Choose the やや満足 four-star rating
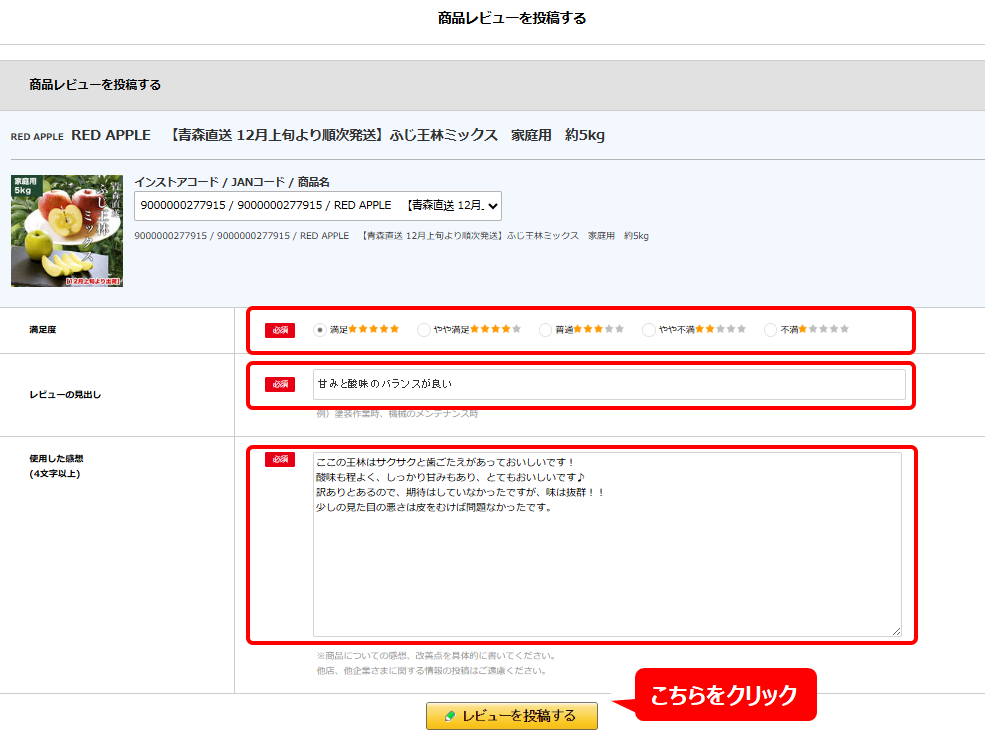The image size is (985, 737). coord(424,330)
